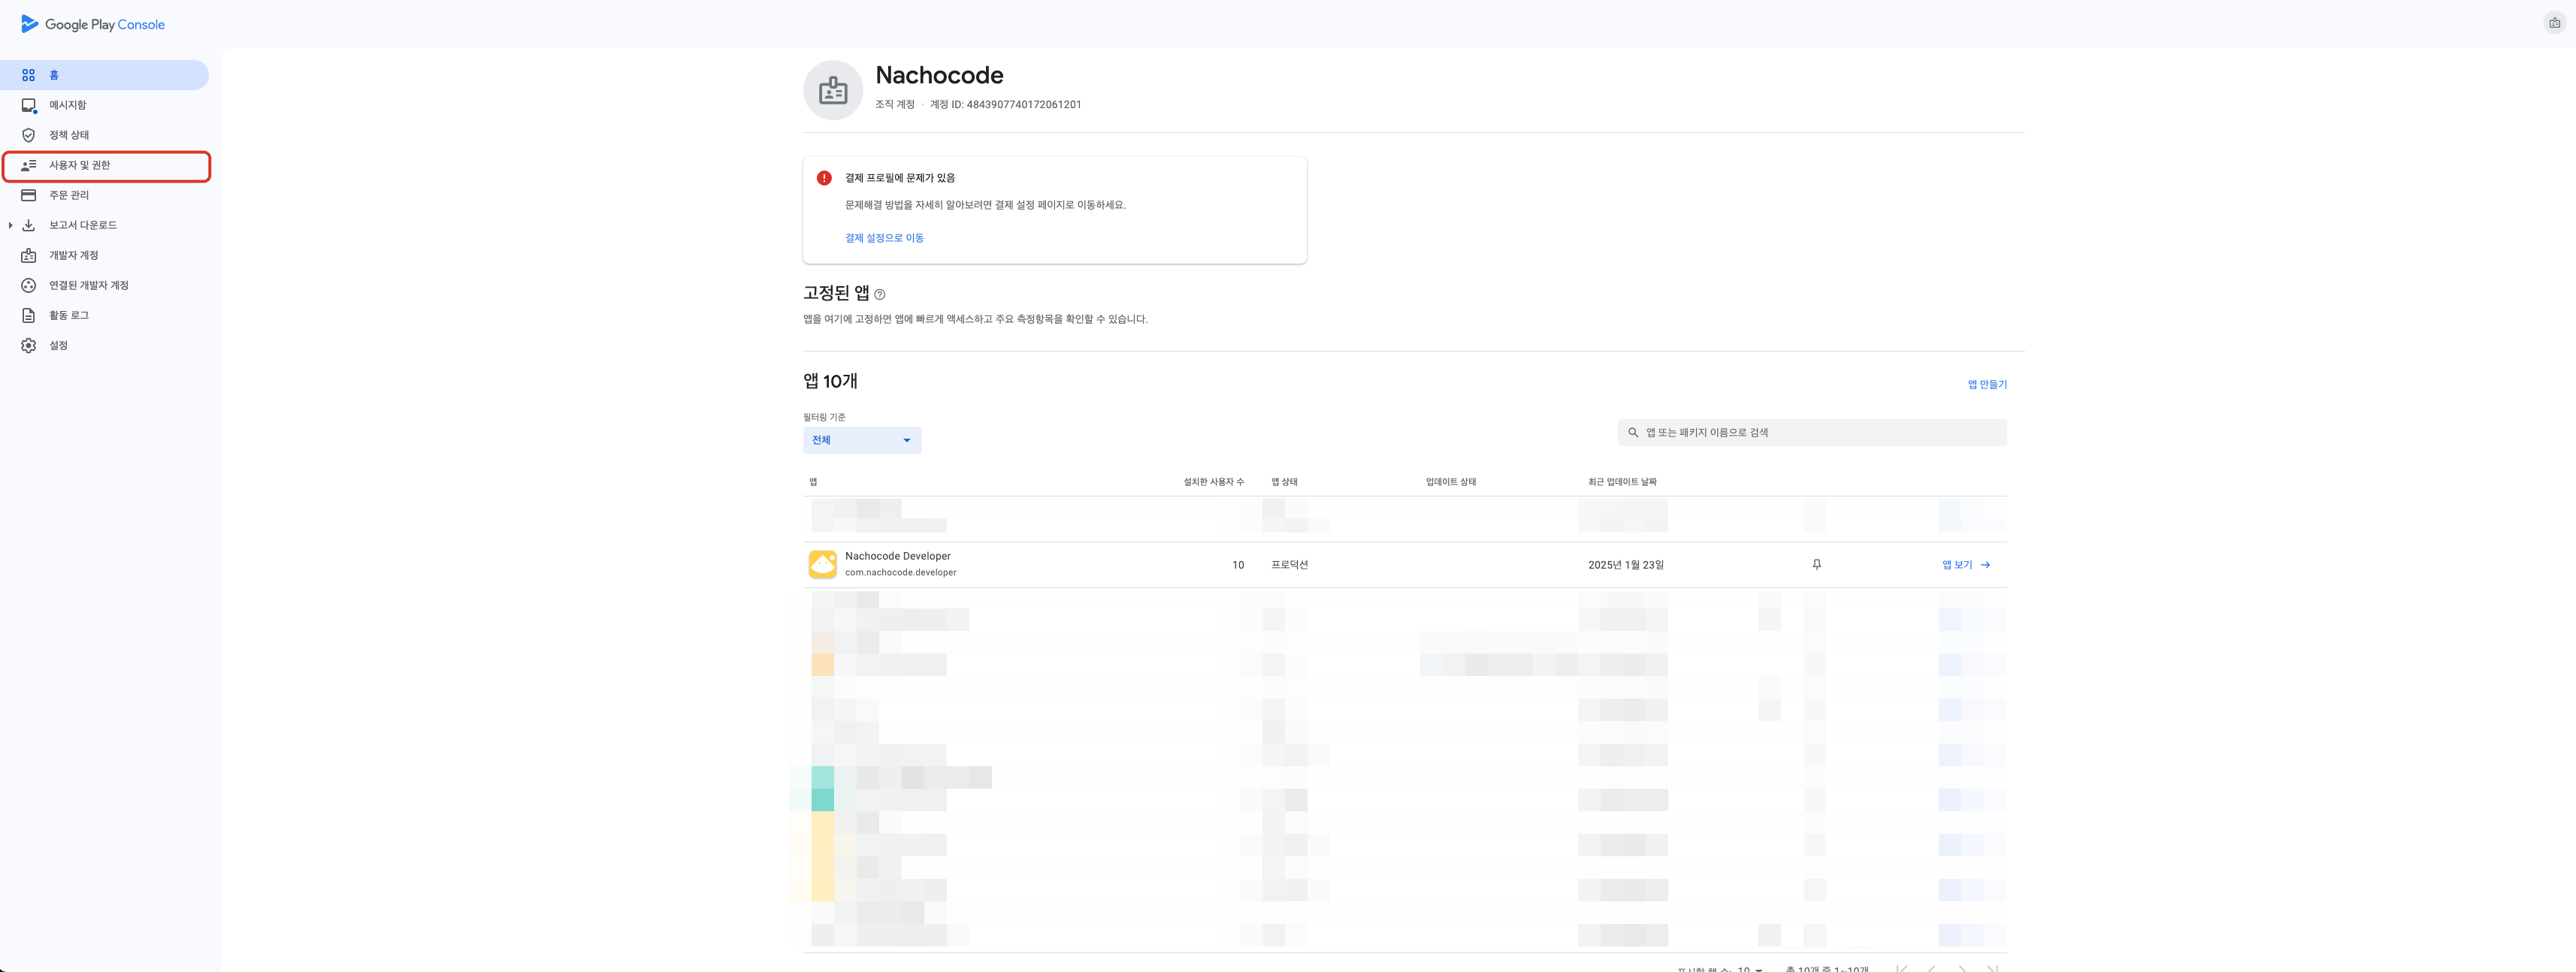Click the 최근 업데이트 날짜 column header
Viewport: 2576px width, 972px height.
tap(1622, 482)
